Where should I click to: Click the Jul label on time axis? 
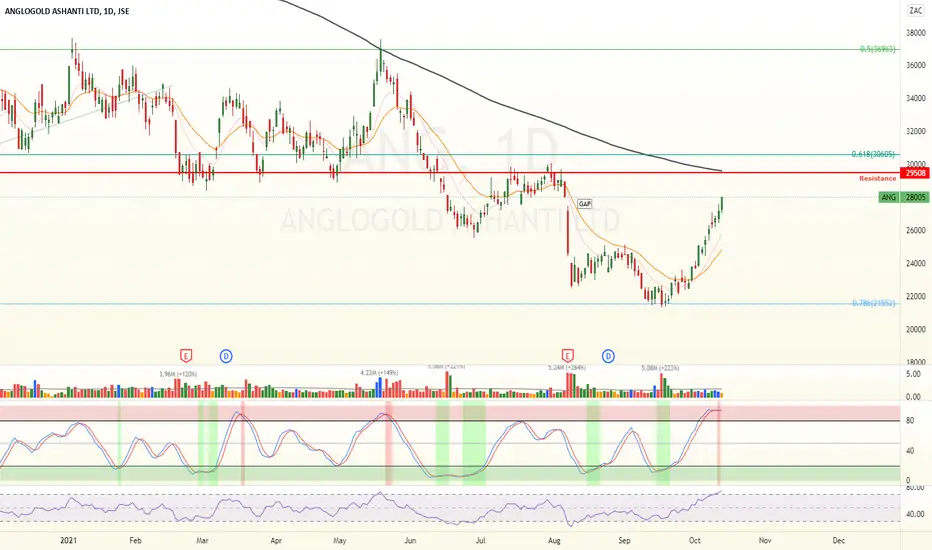coord(480,540)
